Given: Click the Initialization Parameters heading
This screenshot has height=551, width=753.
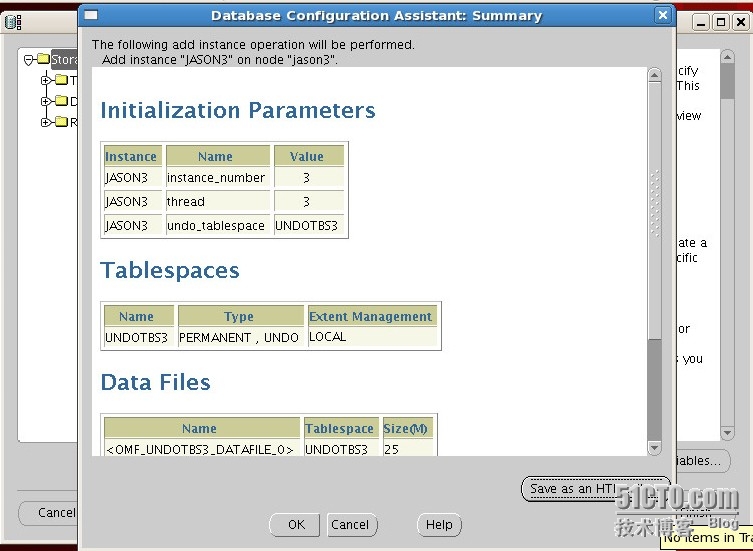Looking at the screenshot, I should click(238, 110).
